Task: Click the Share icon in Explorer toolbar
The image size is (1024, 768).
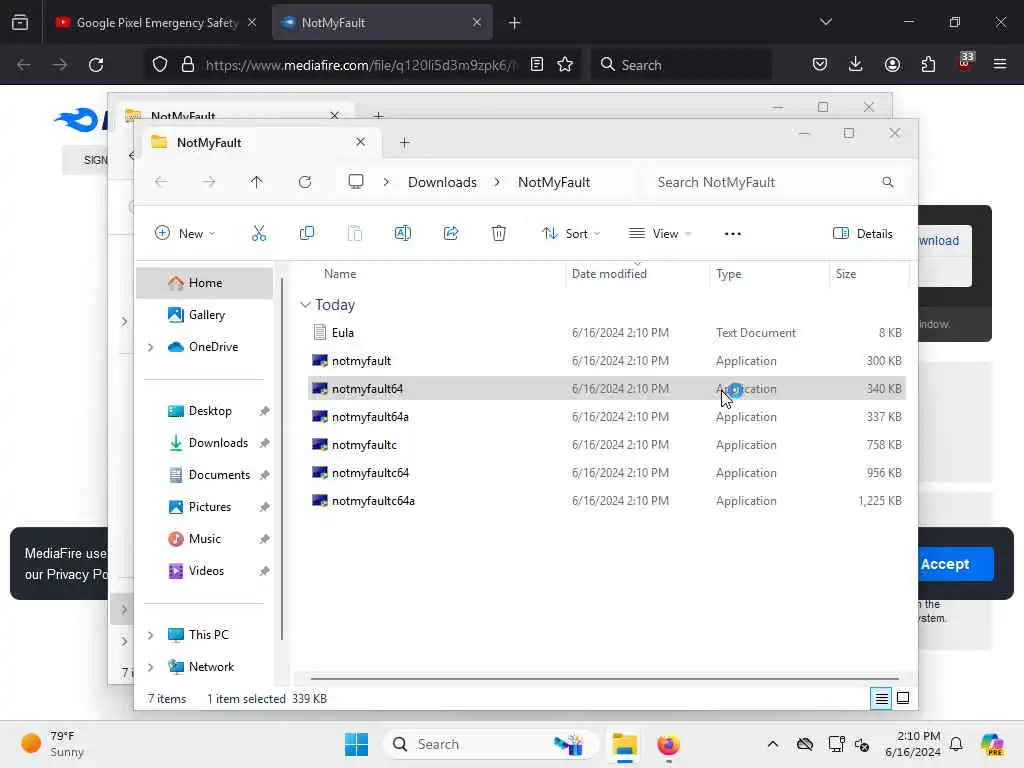Action: (x=451, y=233)
